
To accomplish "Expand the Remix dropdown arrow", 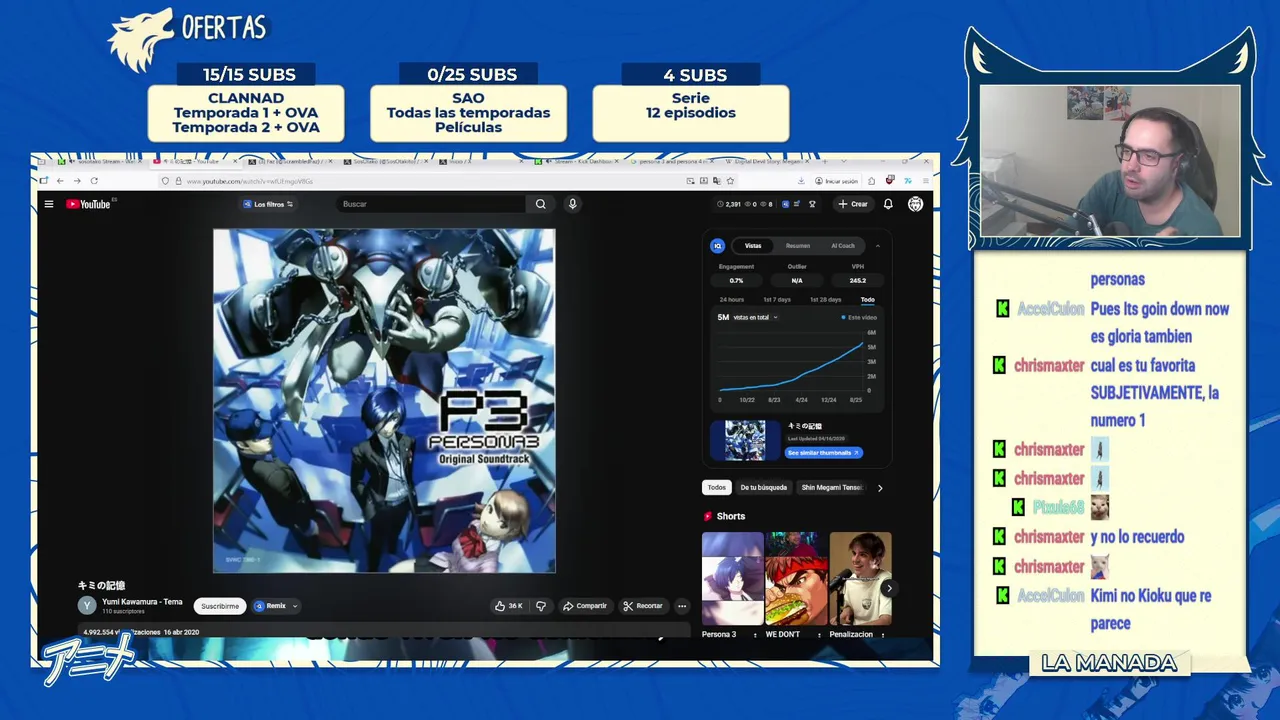I will point(295,606).
